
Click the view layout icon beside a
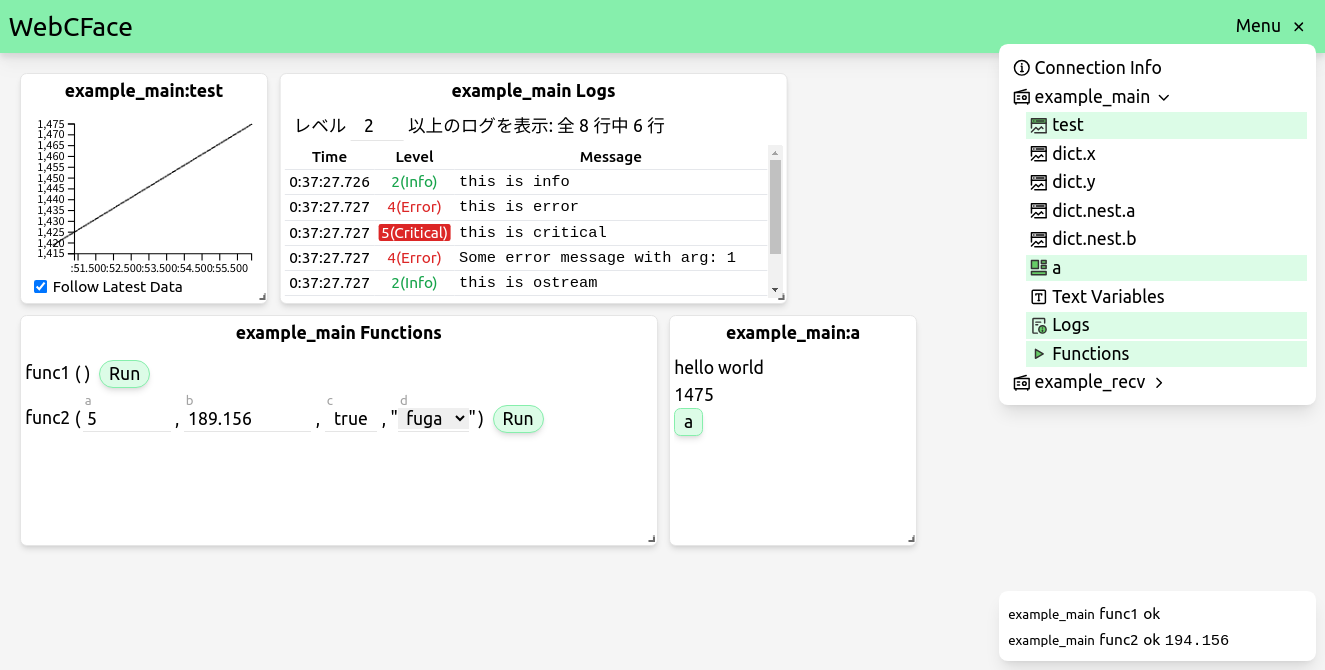pos(1038,268)
